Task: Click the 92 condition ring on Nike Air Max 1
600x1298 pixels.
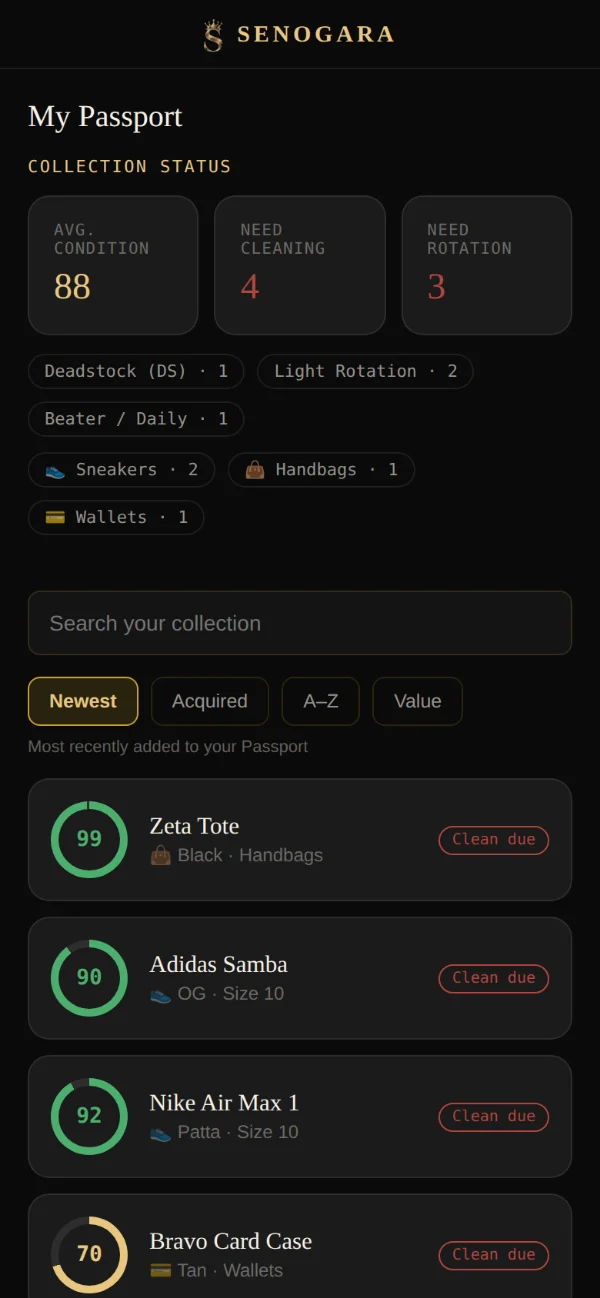Action: pos(89,1116)
